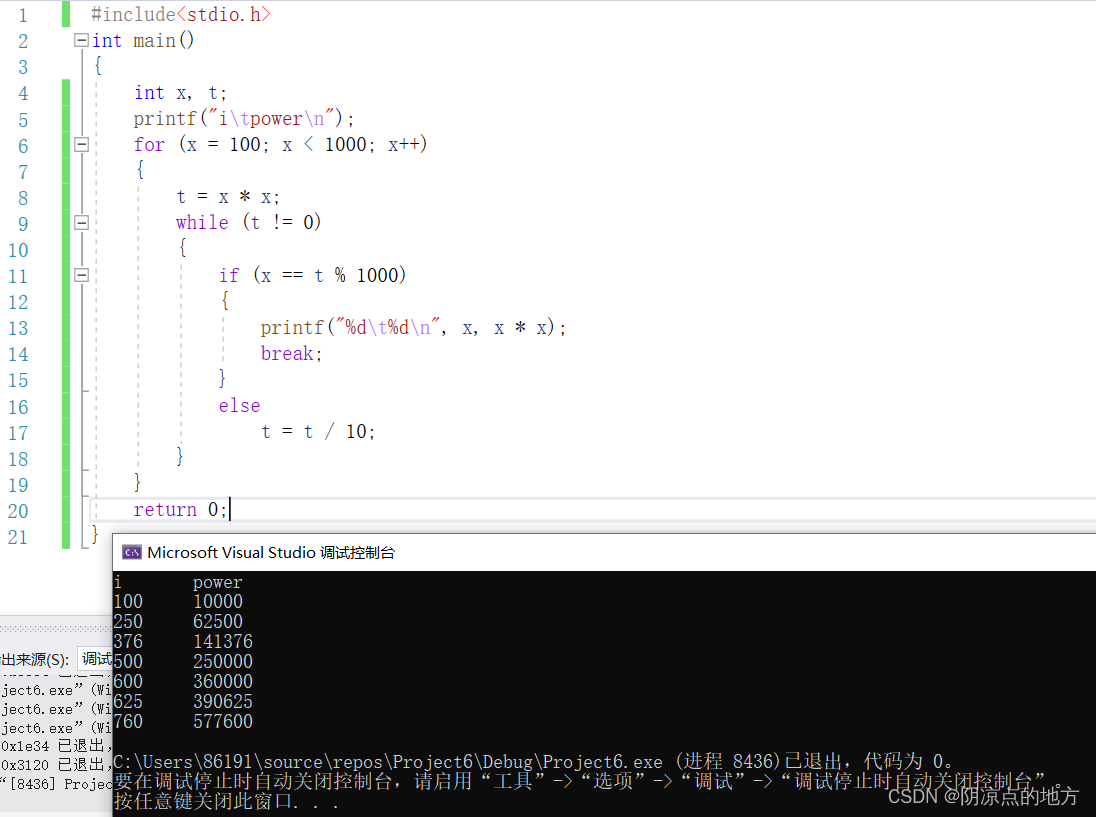1096x817 pixels.
Task: Click console output value 250000
Action: pyautogui.click(x=223, y=662)
